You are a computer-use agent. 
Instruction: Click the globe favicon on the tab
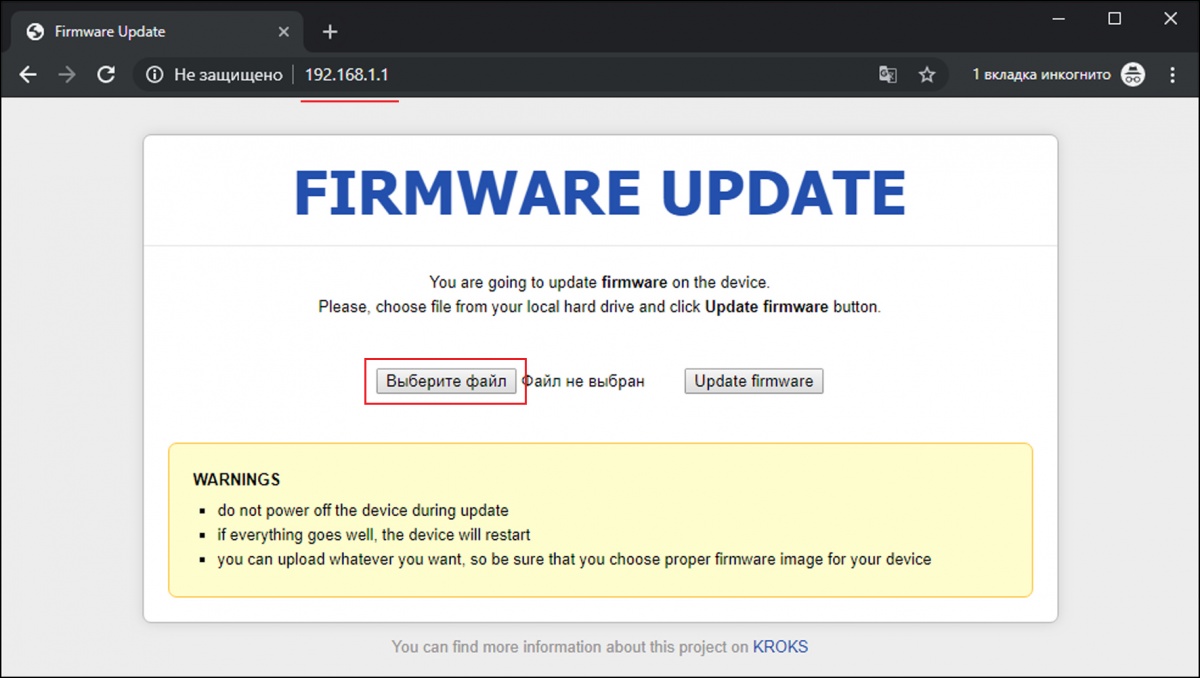coord(36,32)
